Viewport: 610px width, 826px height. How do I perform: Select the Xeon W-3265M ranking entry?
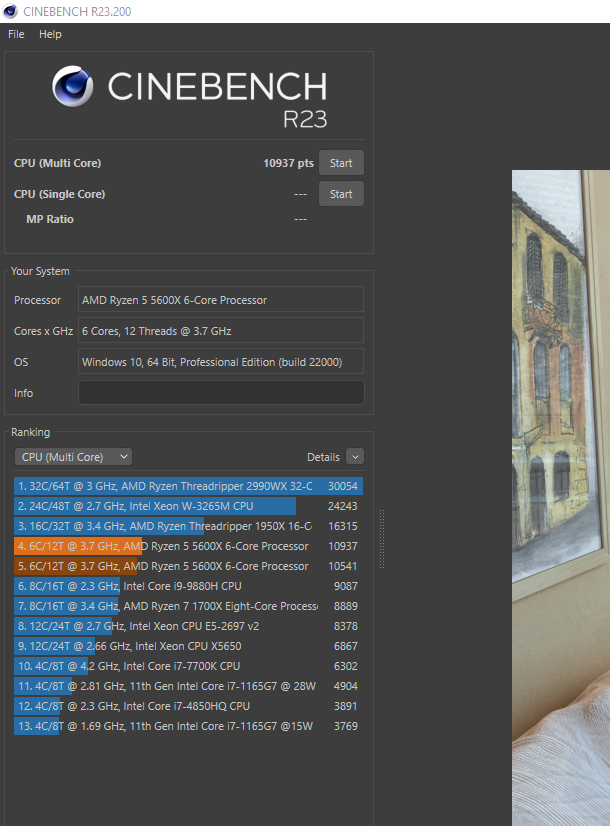click(189, 506)
